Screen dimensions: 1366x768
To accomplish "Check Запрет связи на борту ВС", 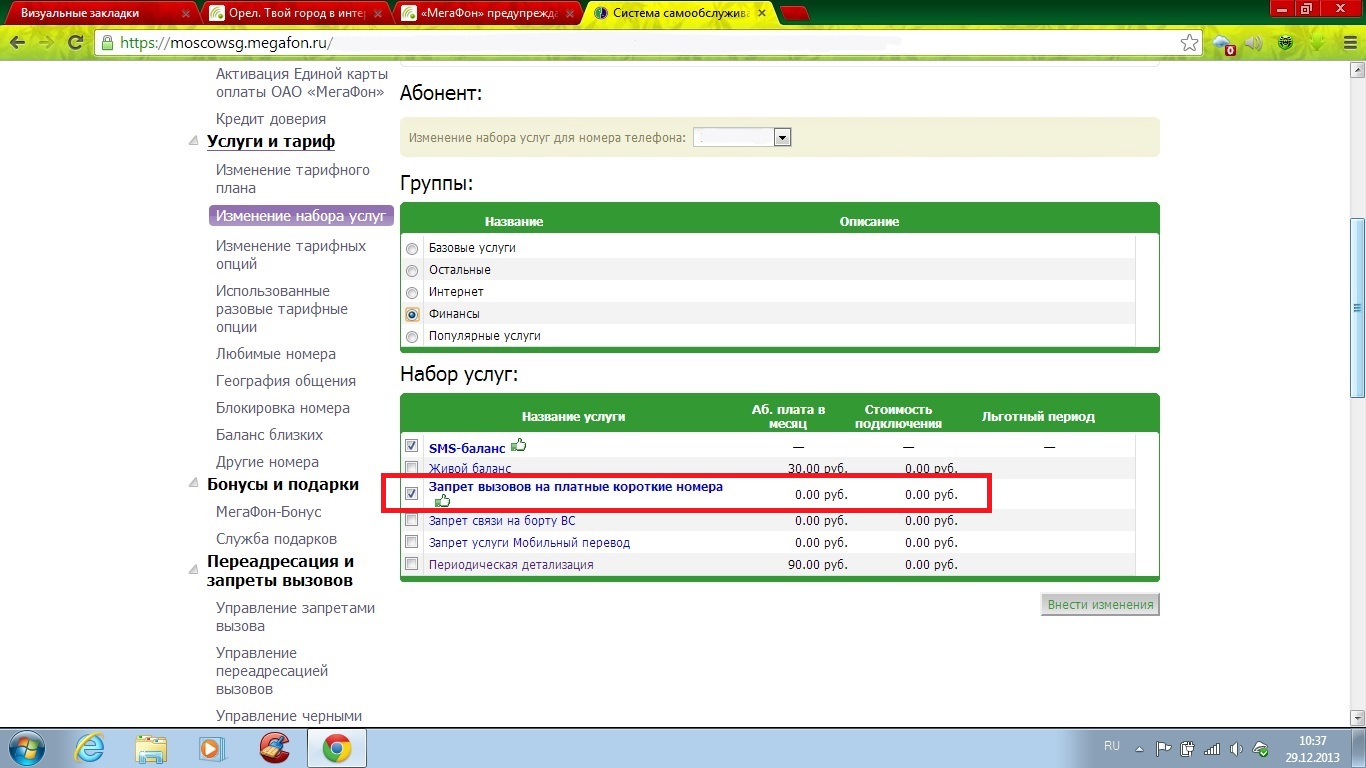I will [411, 520].
